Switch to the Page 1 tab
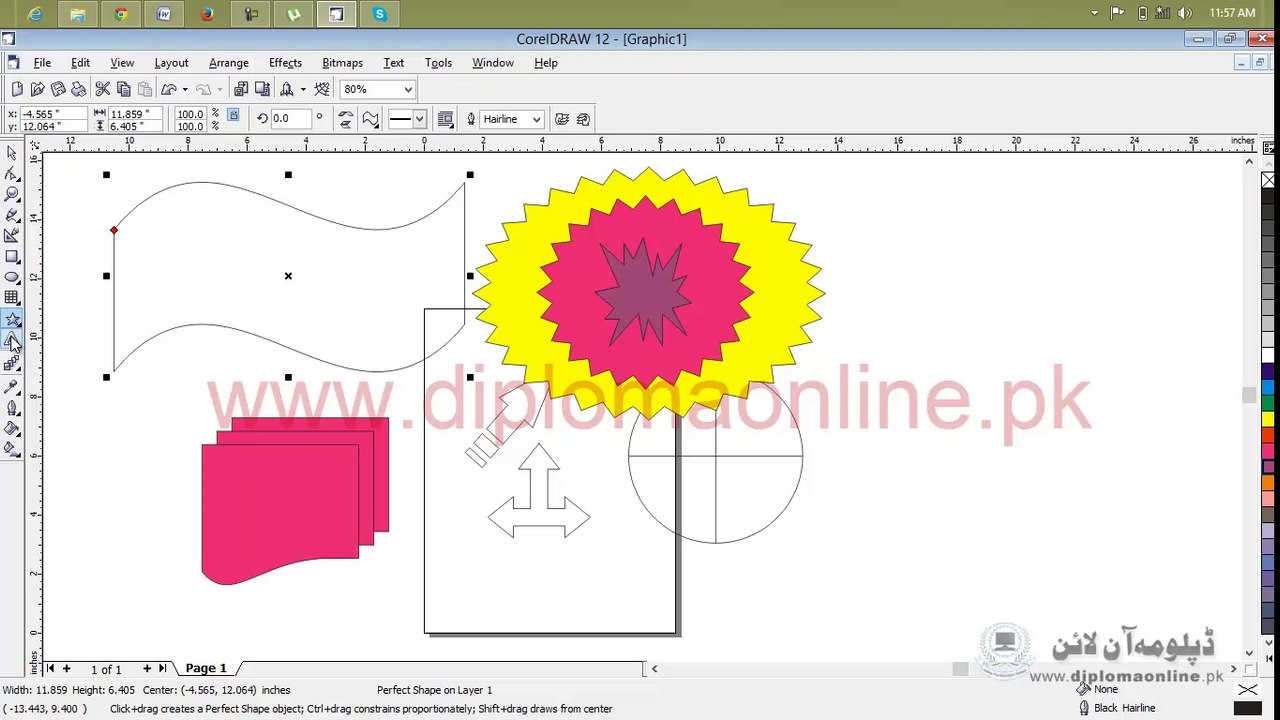The height and width of the screenshot is (720, 1280). 206,668
